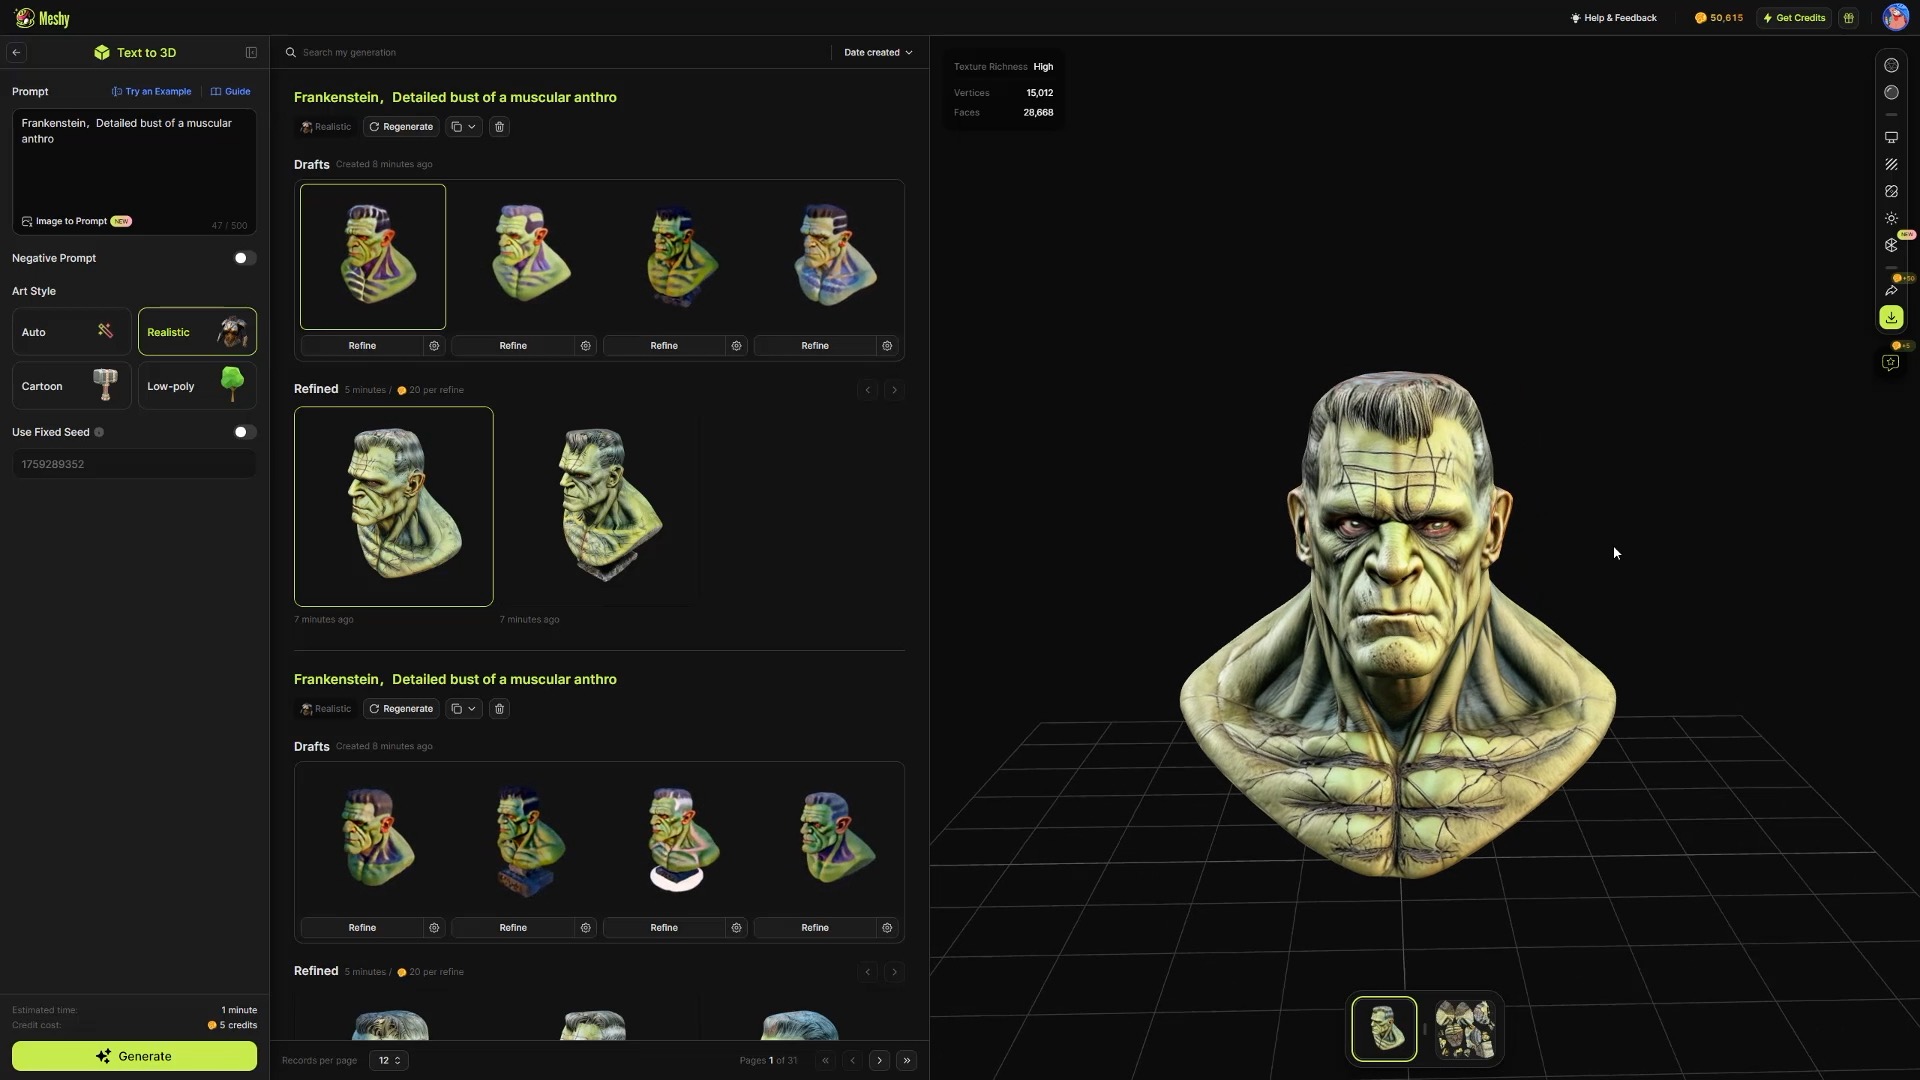The image size is (1920, 1080).
Task: Open the Date created sort dropdown
Action: tap(877, 52)
